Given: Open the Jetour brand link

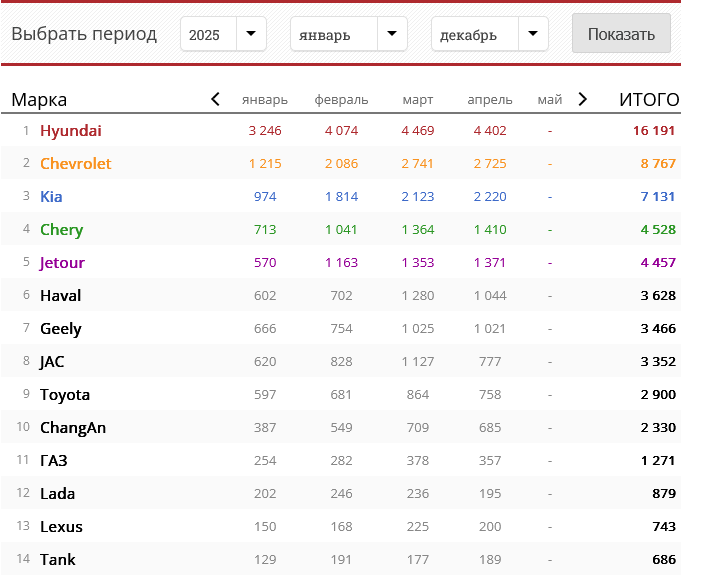Looking at the screenshot, I should (62, 263).
